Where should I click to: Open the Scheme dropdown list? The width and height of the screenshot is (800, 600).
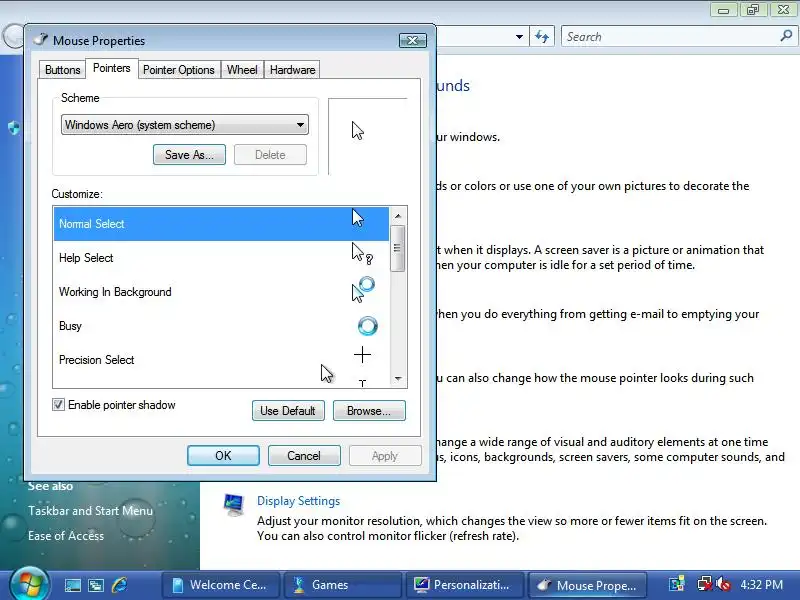(x=185, y=125)
